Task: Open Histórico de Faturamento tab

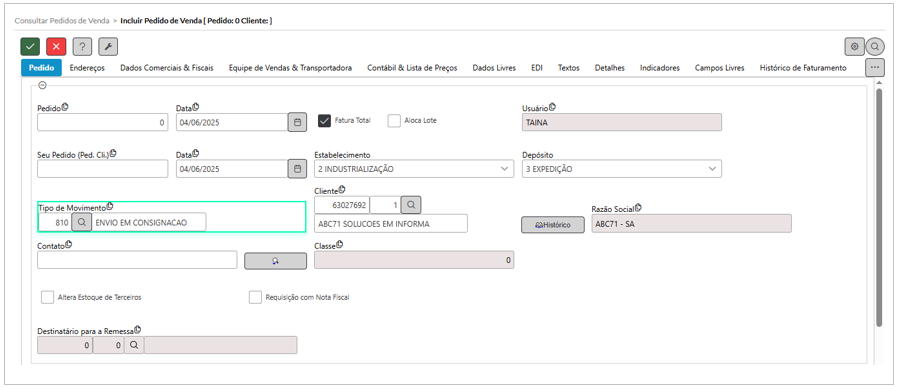Action: tap(803, 68)
